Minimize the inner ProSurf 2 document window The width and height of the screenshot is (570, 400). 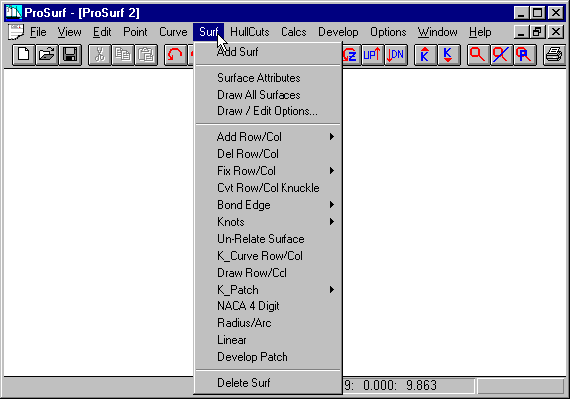pos(521,32)
